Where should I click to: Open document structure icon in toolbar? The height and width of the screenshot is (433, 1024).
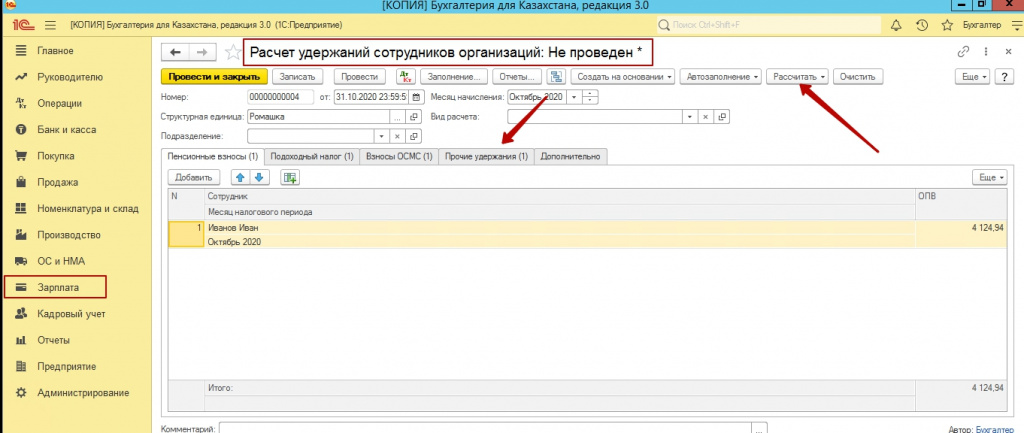pyautogui.click(x=557, y=76)
